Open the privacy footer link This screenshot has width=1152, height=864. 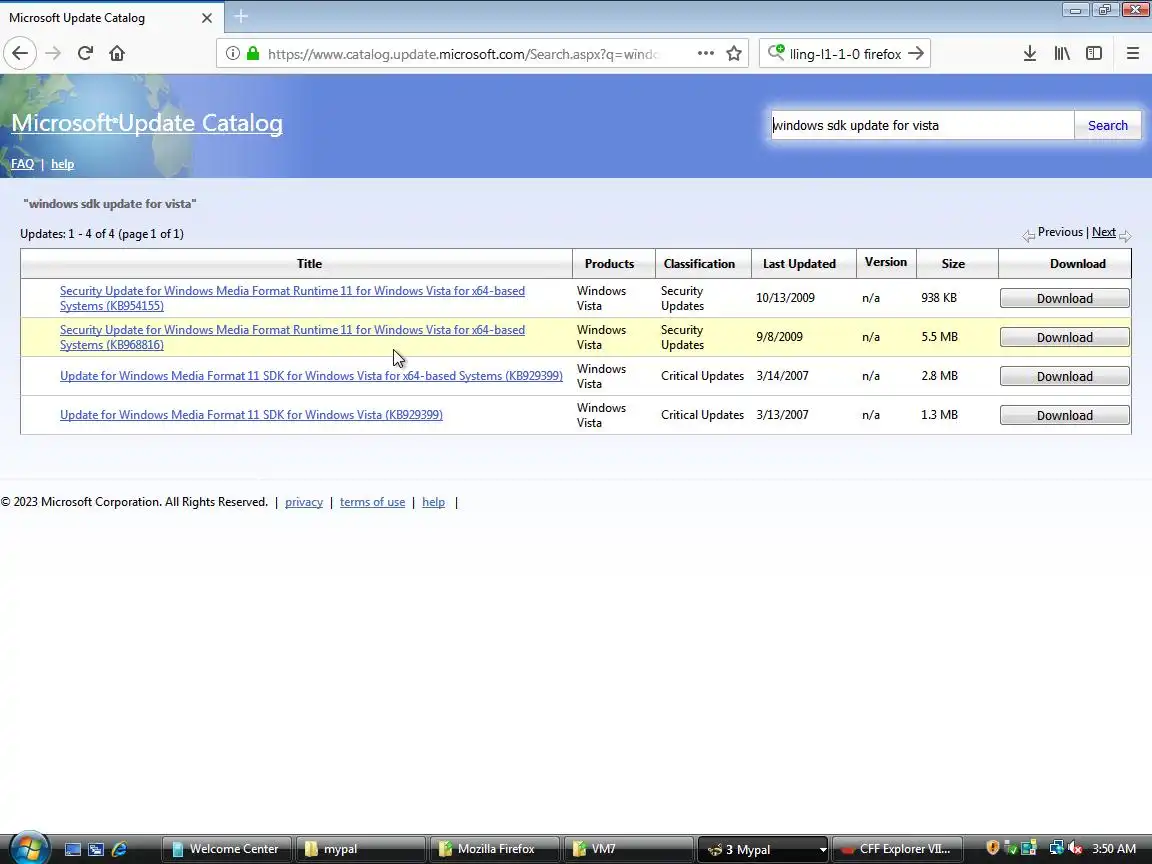(x=304, y=503)
